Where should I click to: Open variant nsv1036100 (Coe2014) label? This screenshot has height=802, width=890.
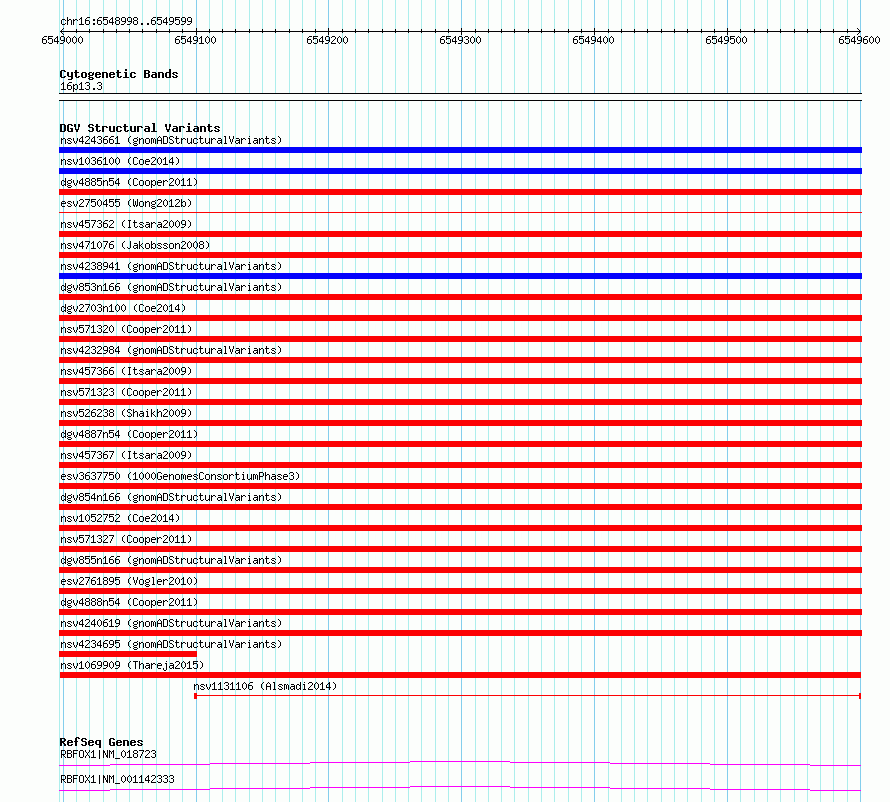tap(120, 161)
